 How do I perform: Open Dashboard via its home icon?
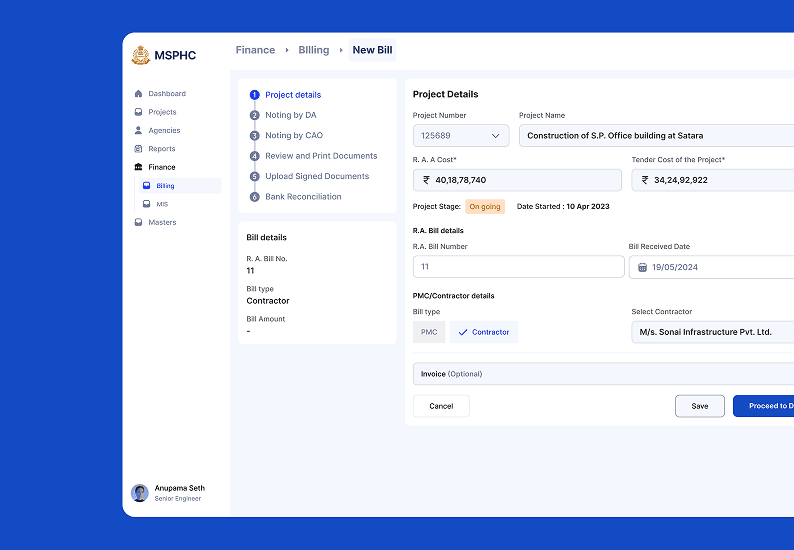coord(138,94)
